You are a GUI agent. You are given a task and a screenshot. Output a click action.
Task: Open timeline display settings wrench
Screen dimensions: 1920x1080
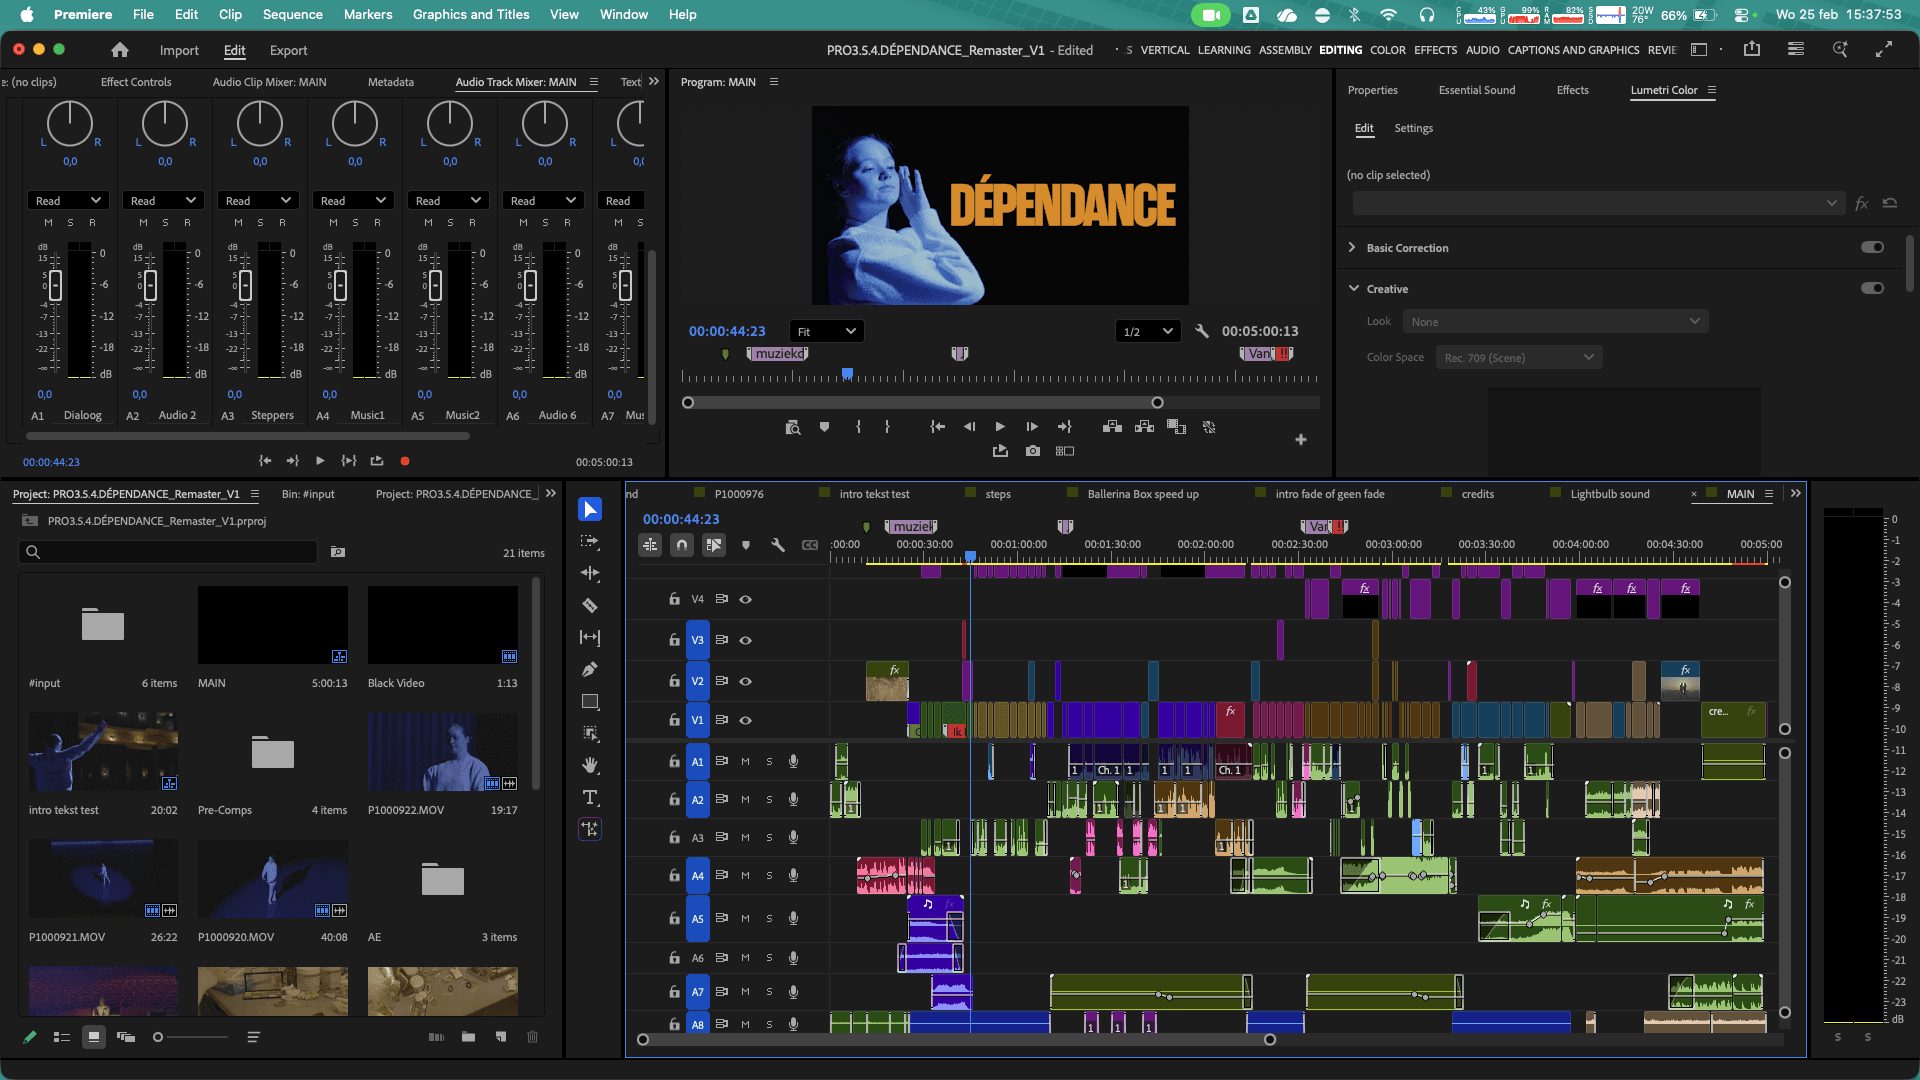777,545
